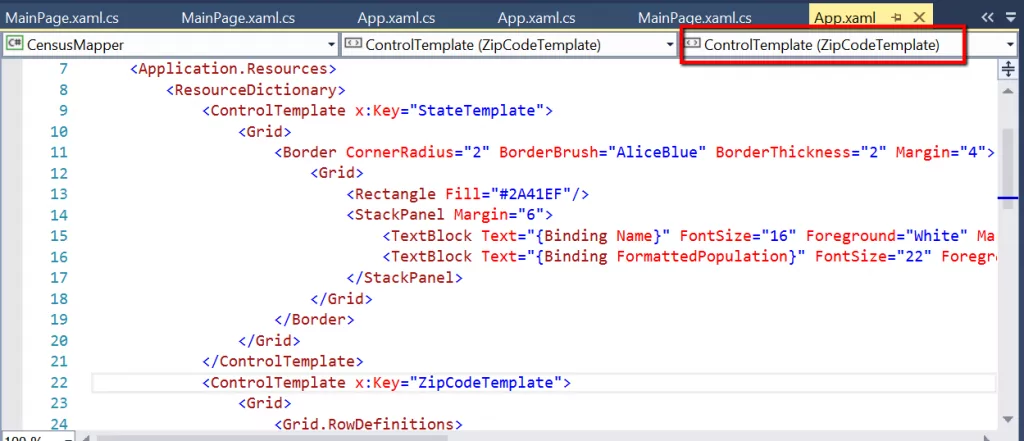Open the document tab list arrow
The height and width of the screenshot is (441, 1024).
1009,18
